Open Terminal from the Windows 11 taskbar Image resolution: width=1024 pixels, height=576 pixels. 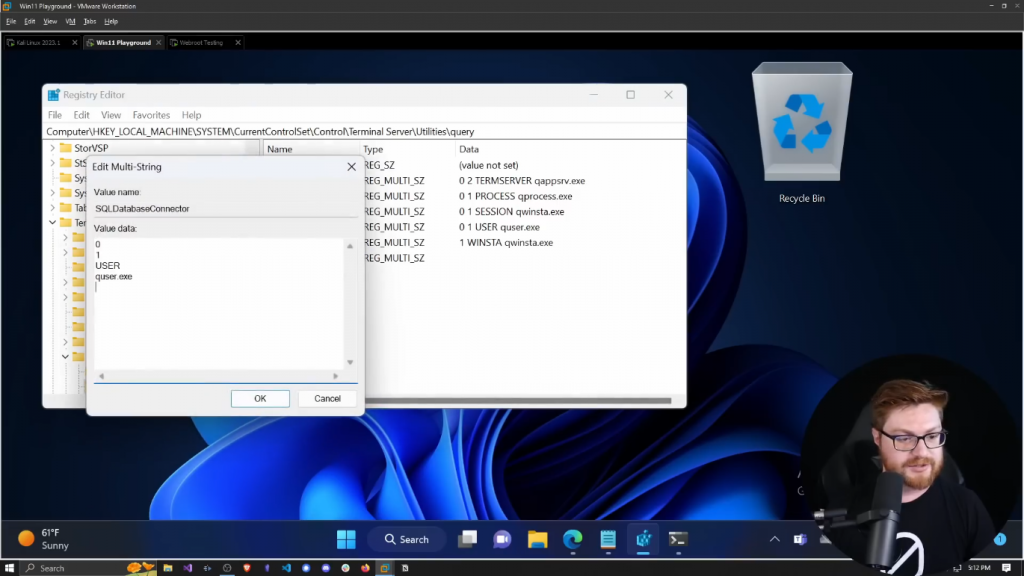pos(677,539)
